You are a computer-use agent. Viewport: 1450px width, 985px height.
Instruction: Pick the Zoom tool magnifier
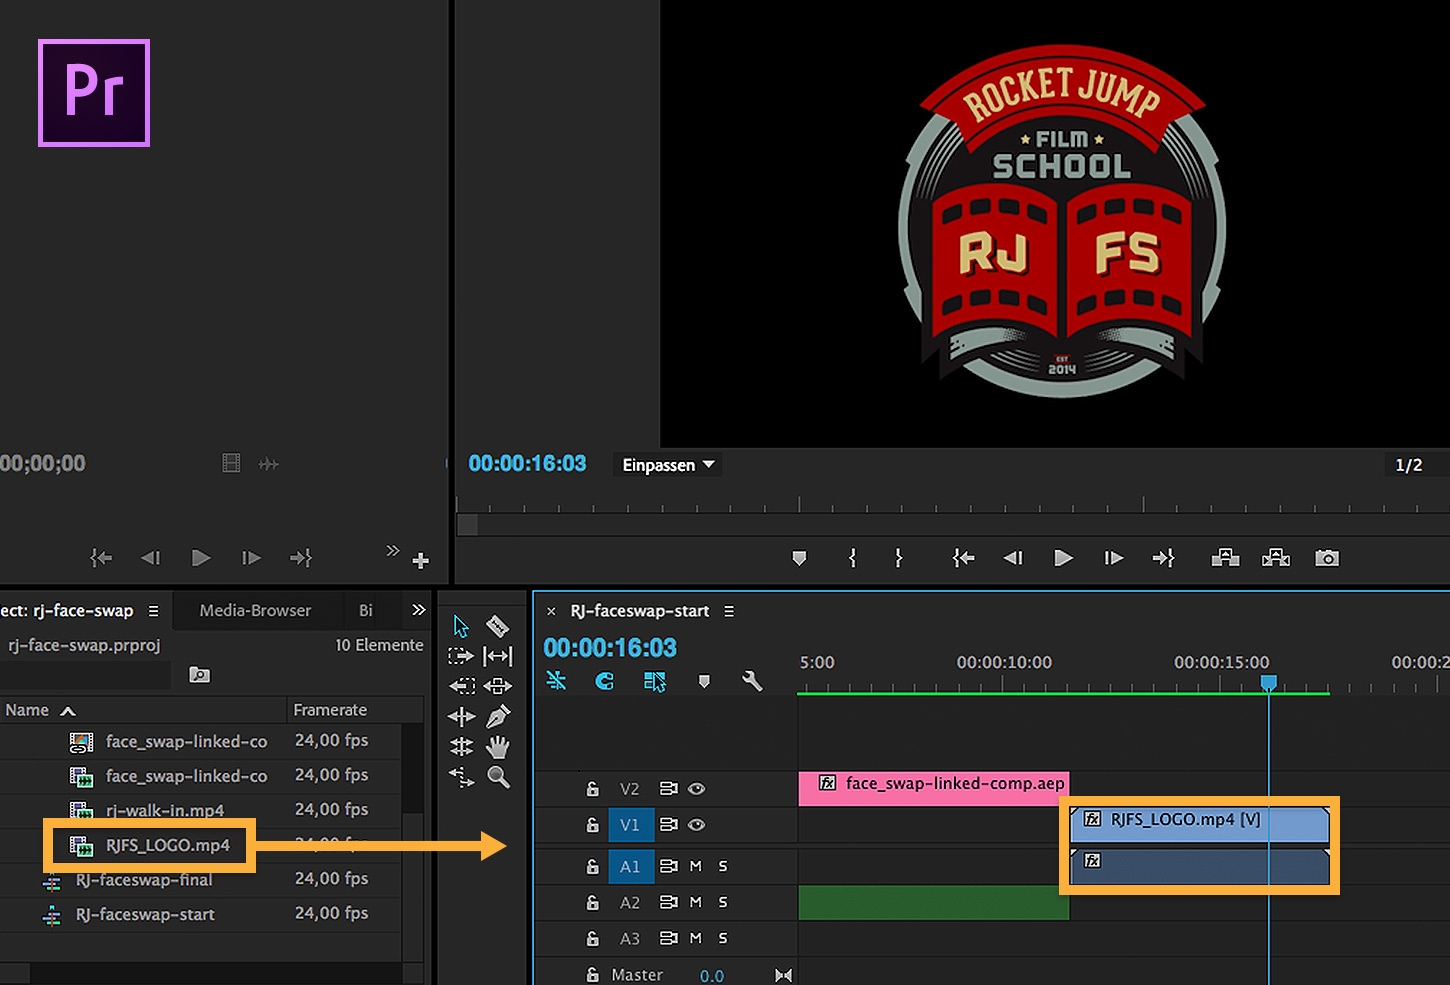pos(498,777)
